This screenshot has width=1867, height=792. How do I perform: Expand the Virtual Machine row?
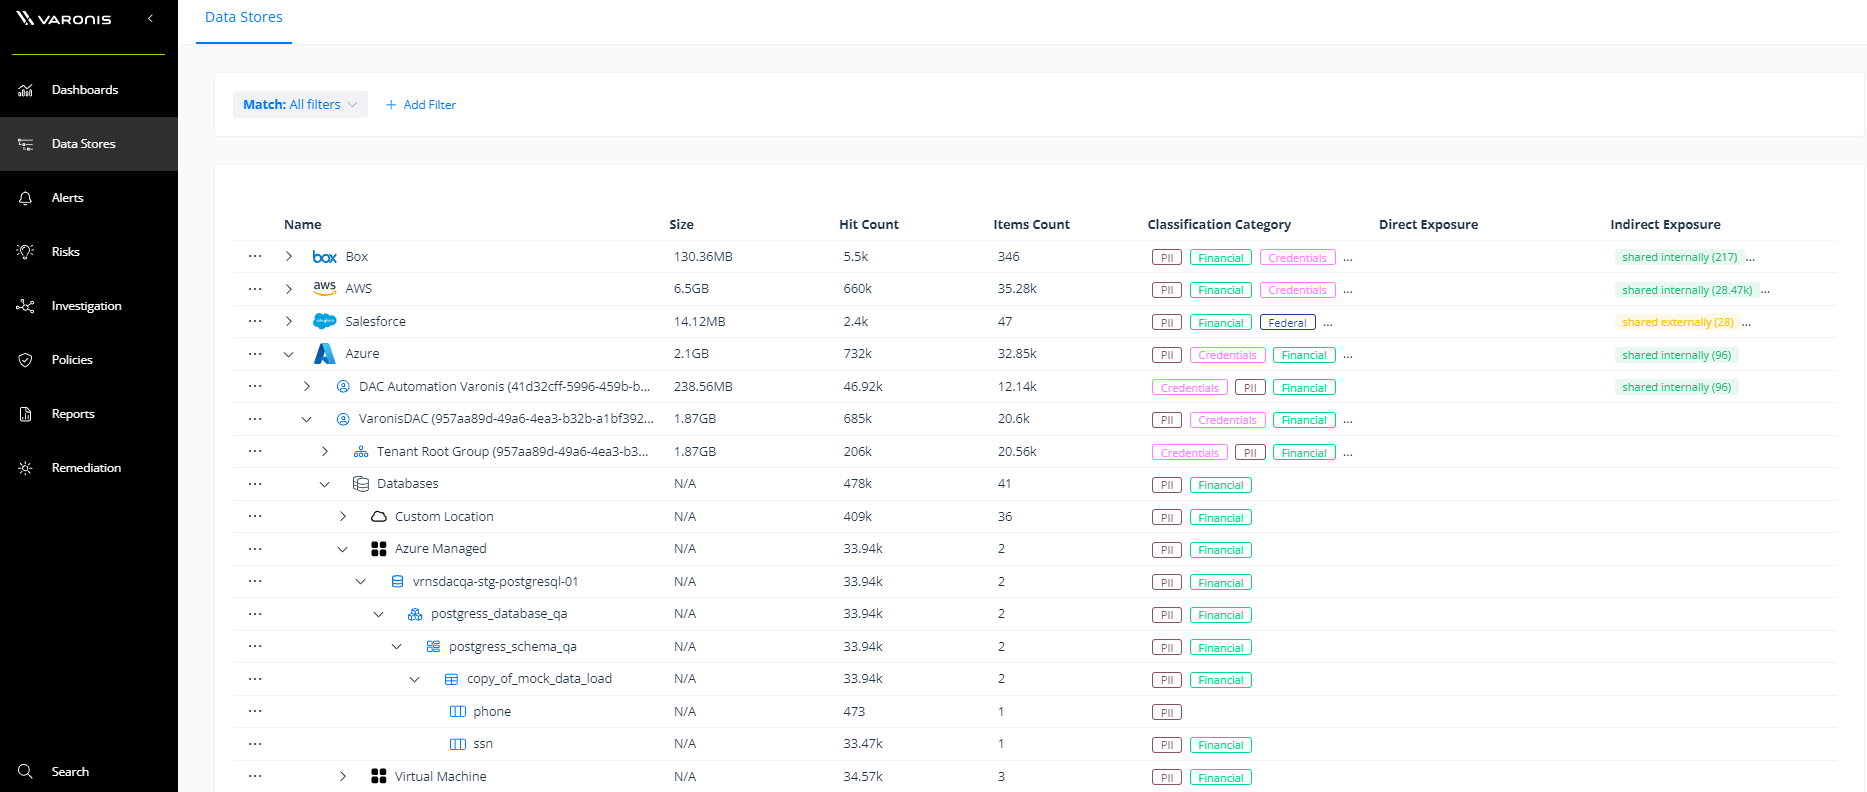coord(343,777)
